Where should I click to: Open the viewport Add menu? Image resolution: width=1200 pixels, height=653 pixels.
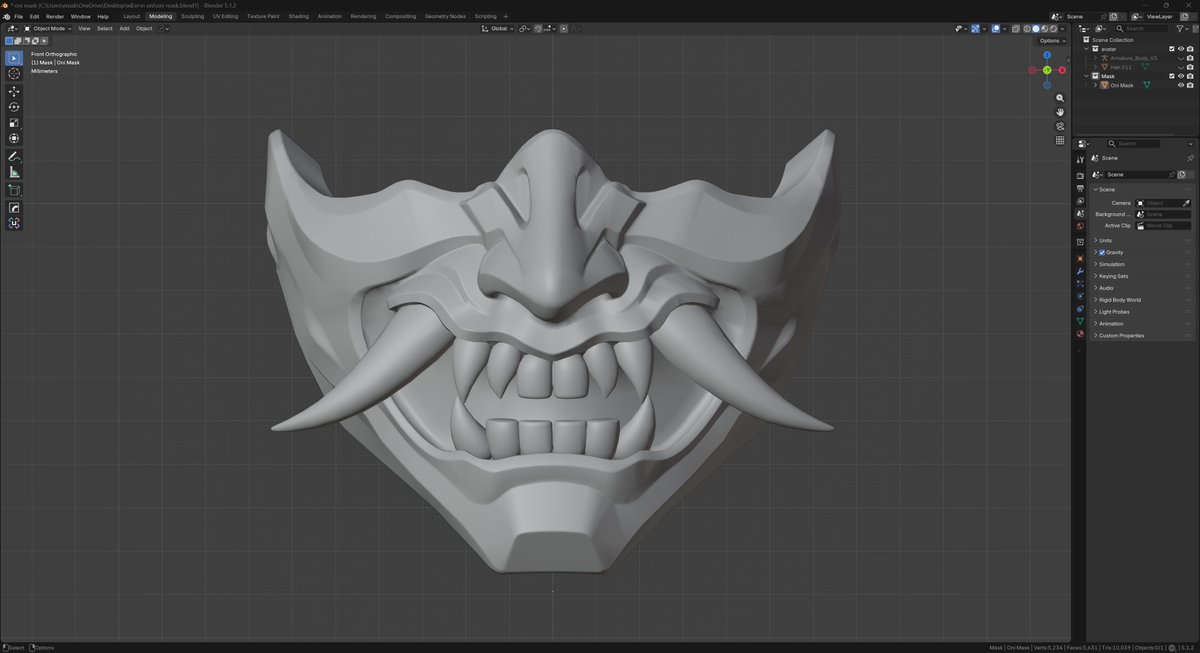pyautogui.click(x=124, y=28)
